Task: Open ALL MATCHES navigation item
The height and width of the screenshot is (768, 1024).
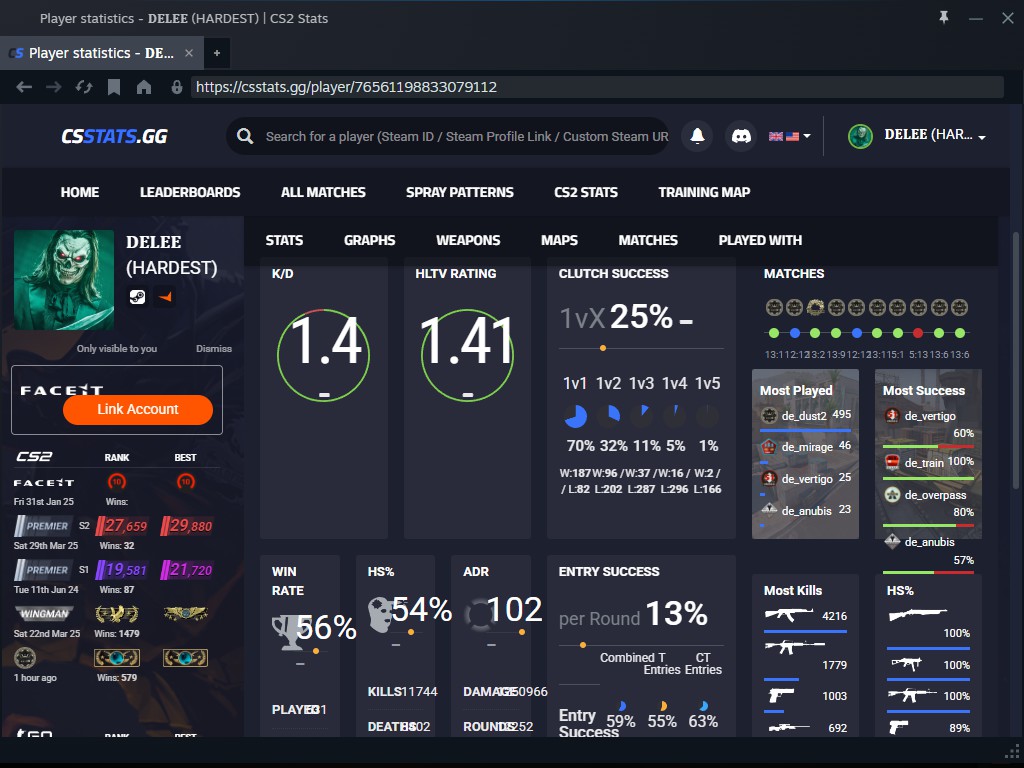Action: click(323, 192)
